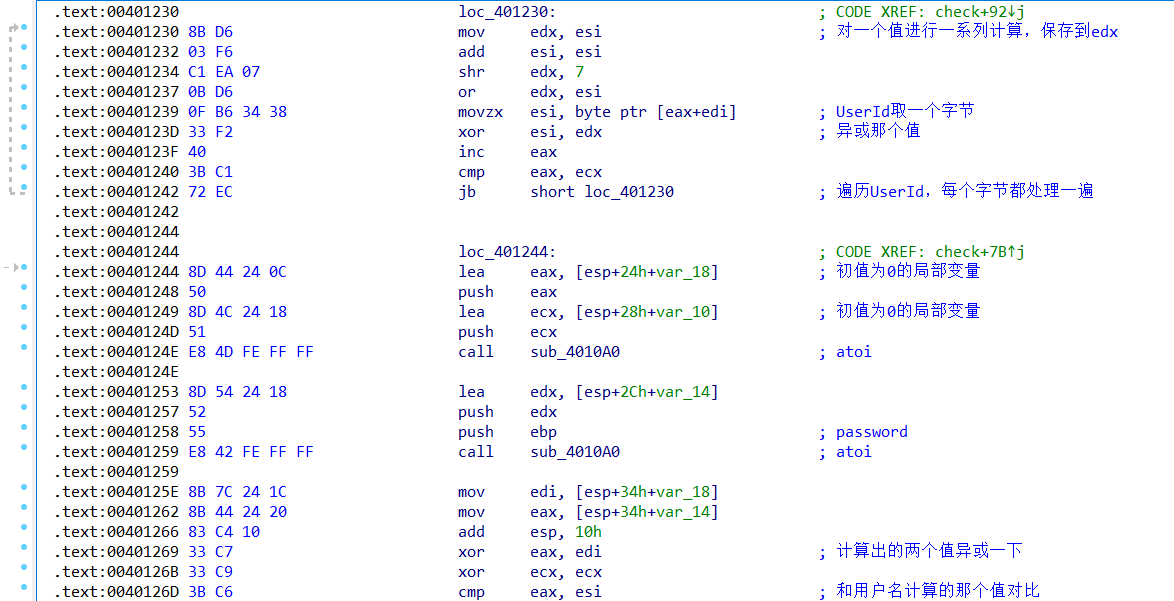The width and height of the screenshot is (1174, 601).
Task: Toggle breakpoint dot beside address 0040124D
Action: pyautogui.click(x=24, y=328)
